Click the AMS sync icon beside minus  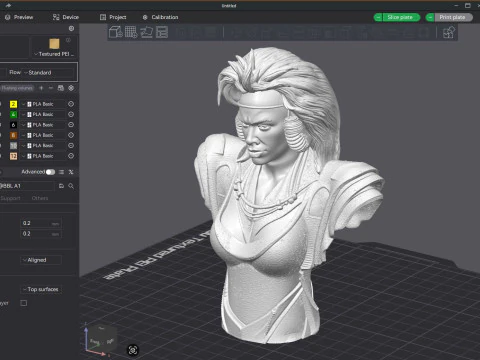[61, 88]
